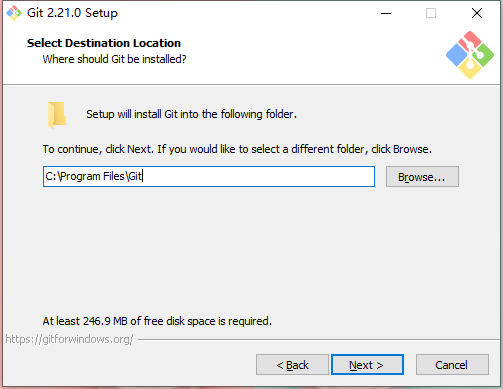Click the greyed-out maximize button
The height and width of the screenshot is (389, 503).
(431, 13)
